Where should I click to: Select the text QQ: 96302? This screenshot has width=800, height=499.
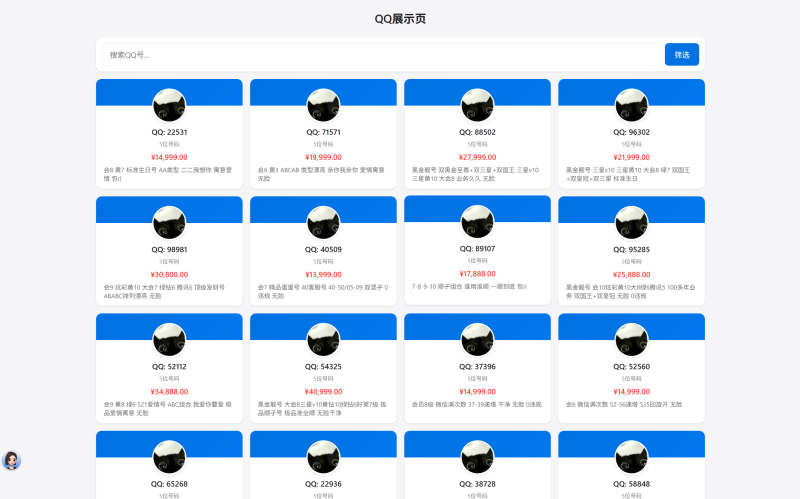[x=632, y=132]
